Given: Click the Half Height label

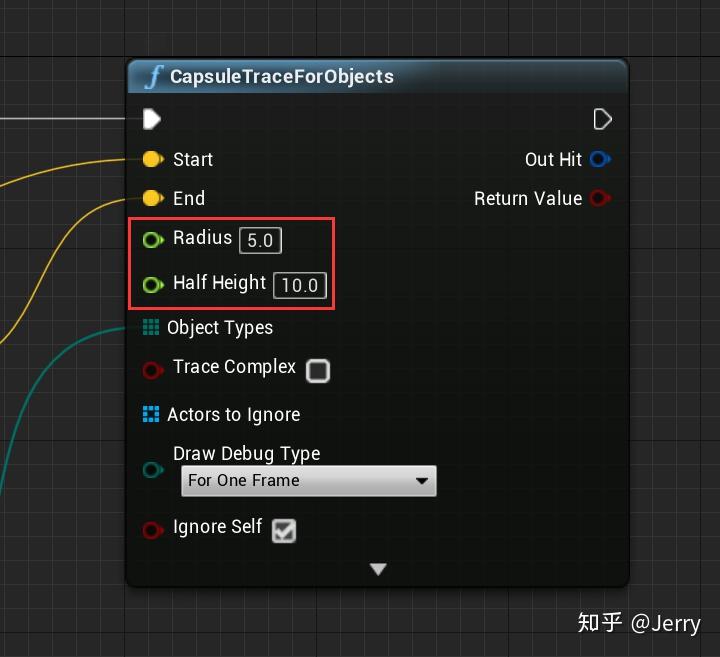Looking at the screenshot, I should point(219,282).
